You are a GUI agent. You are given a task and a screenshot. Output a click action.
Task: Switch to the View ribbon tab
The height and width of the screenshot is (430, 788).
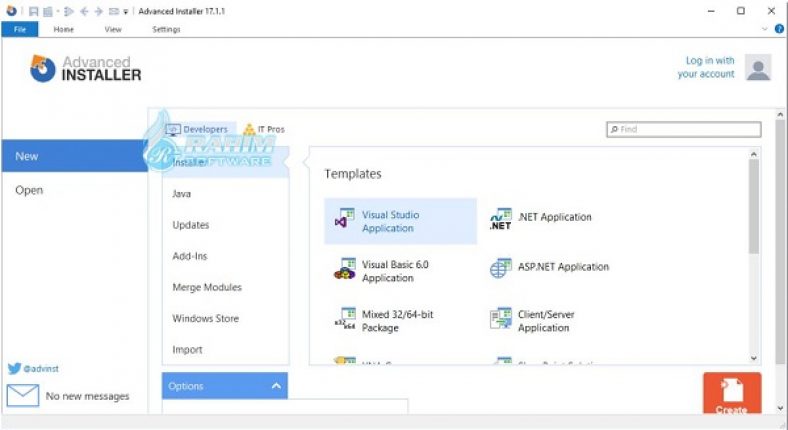pos(113,29)
